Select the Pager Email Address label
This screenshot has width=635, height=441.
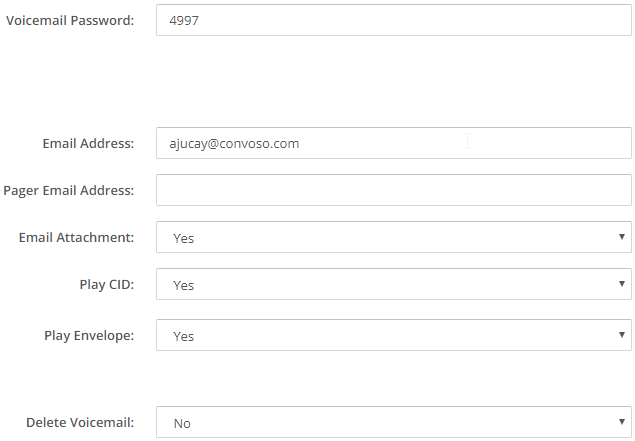click(69, 190)
